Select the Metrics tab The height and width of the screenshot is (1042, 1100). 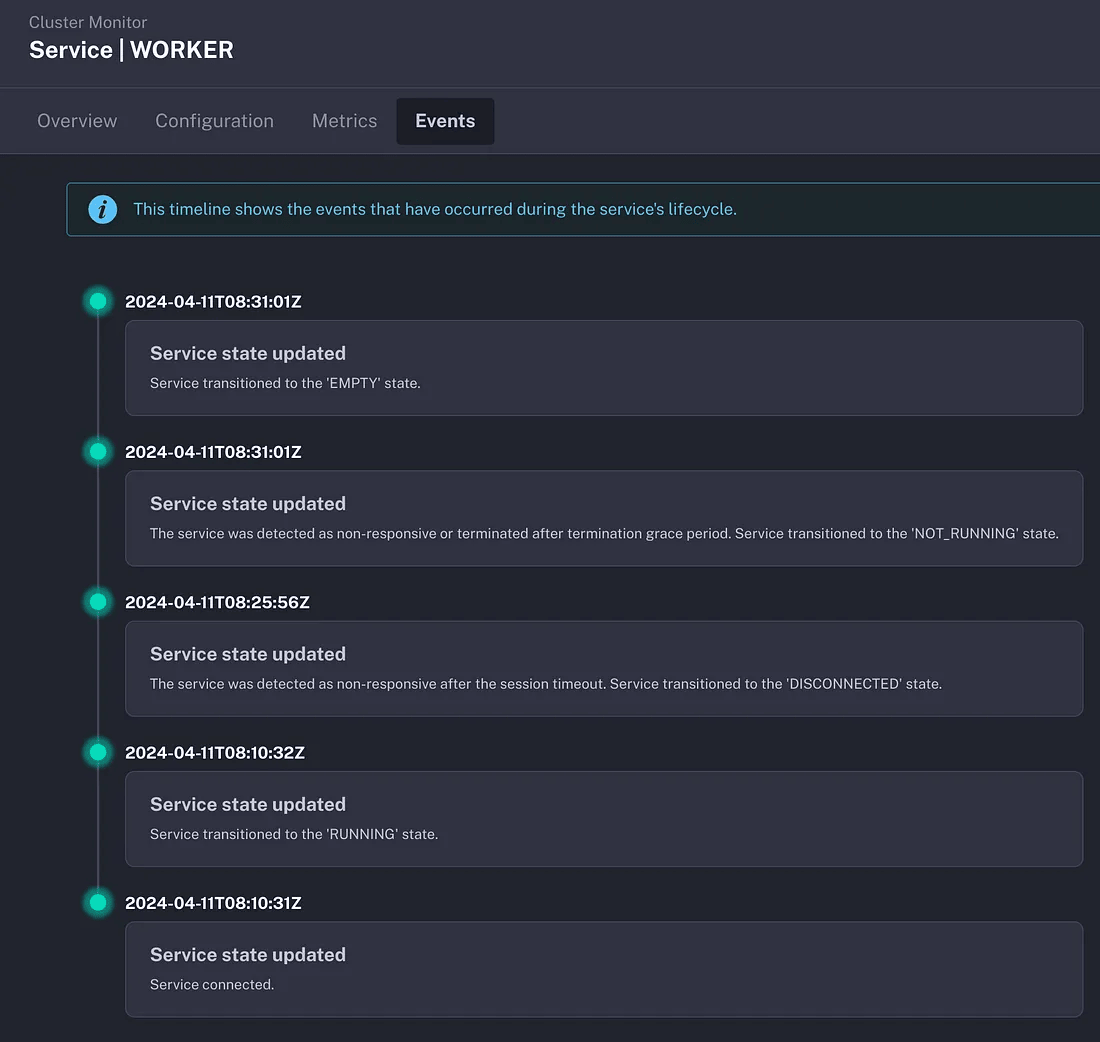tap(344, 121)
